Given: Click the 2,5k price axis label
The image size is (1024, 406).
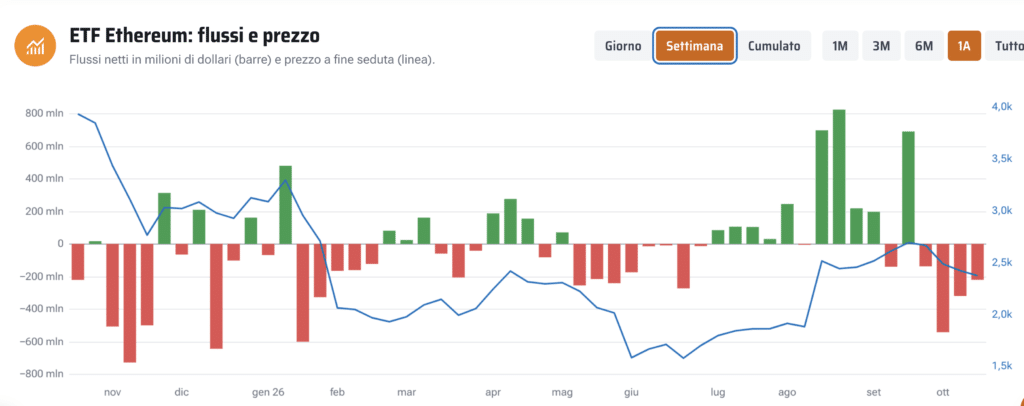Looking at the screenshot, I should 1001,262.
